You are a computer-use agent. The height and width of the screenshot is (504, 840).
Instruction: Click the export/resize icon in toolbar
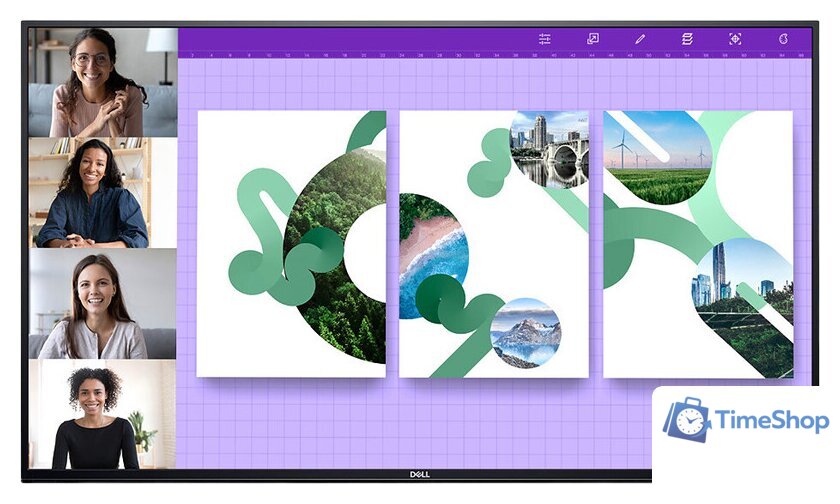592,39
